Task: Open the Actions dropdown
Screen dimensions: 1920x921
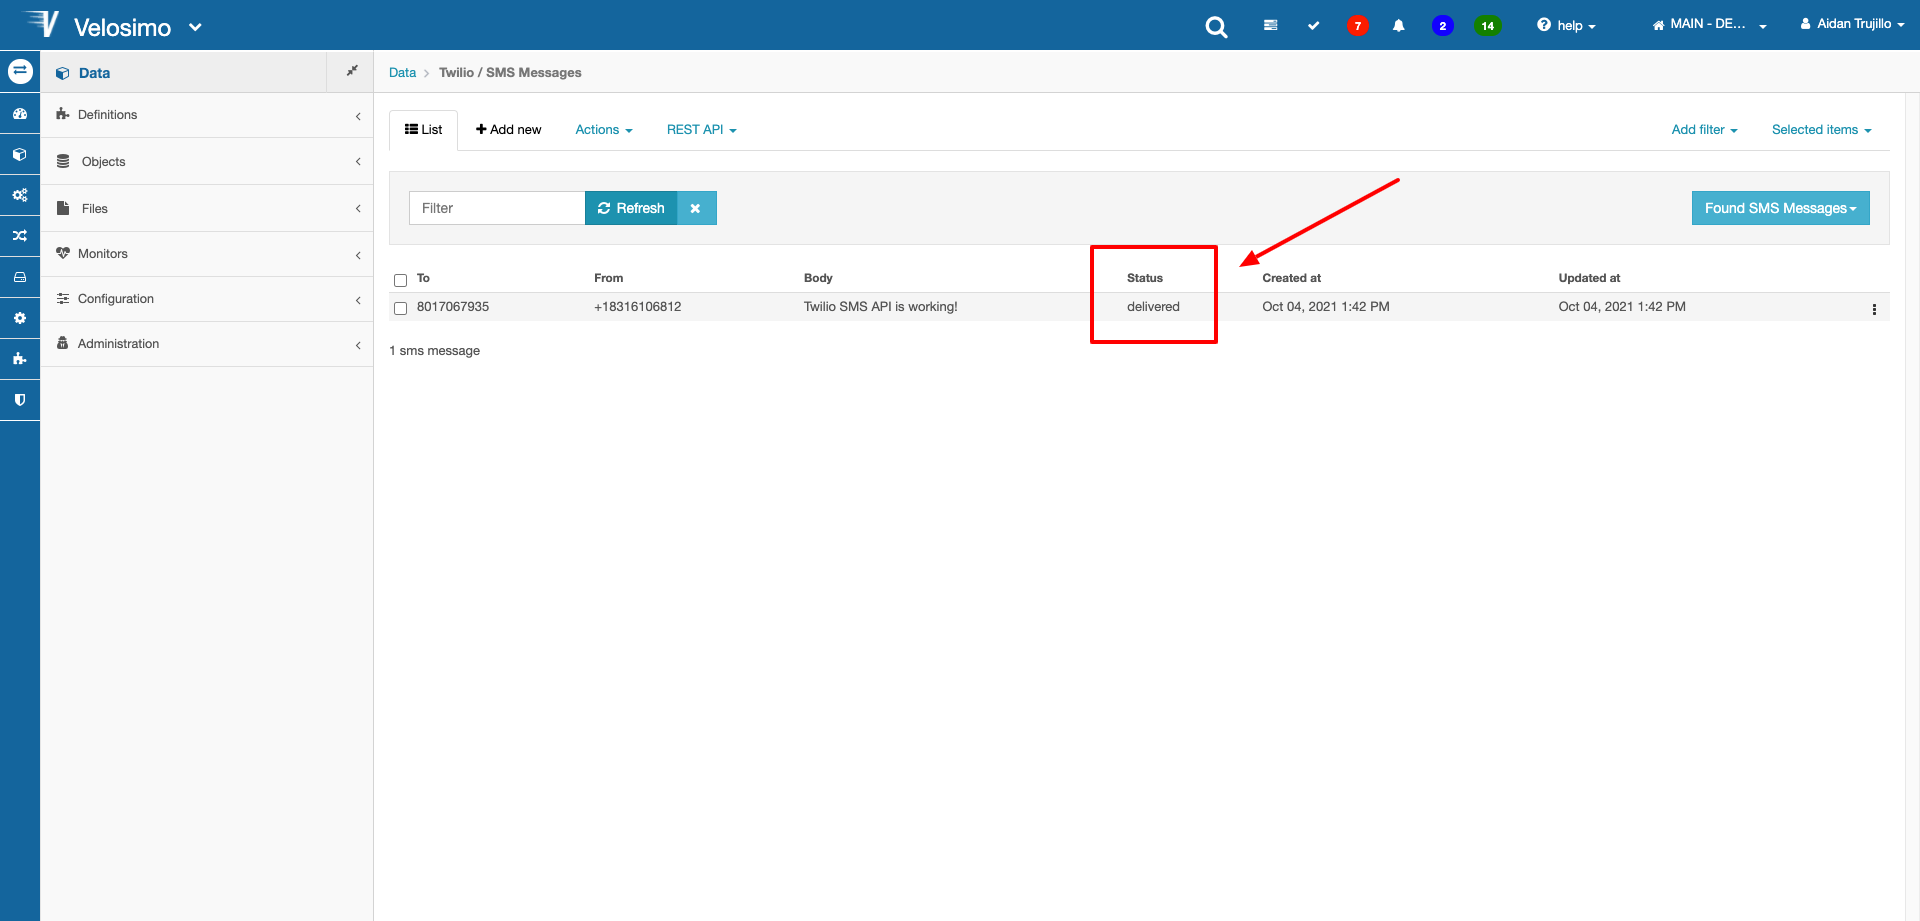Action: tap(604, 130)
